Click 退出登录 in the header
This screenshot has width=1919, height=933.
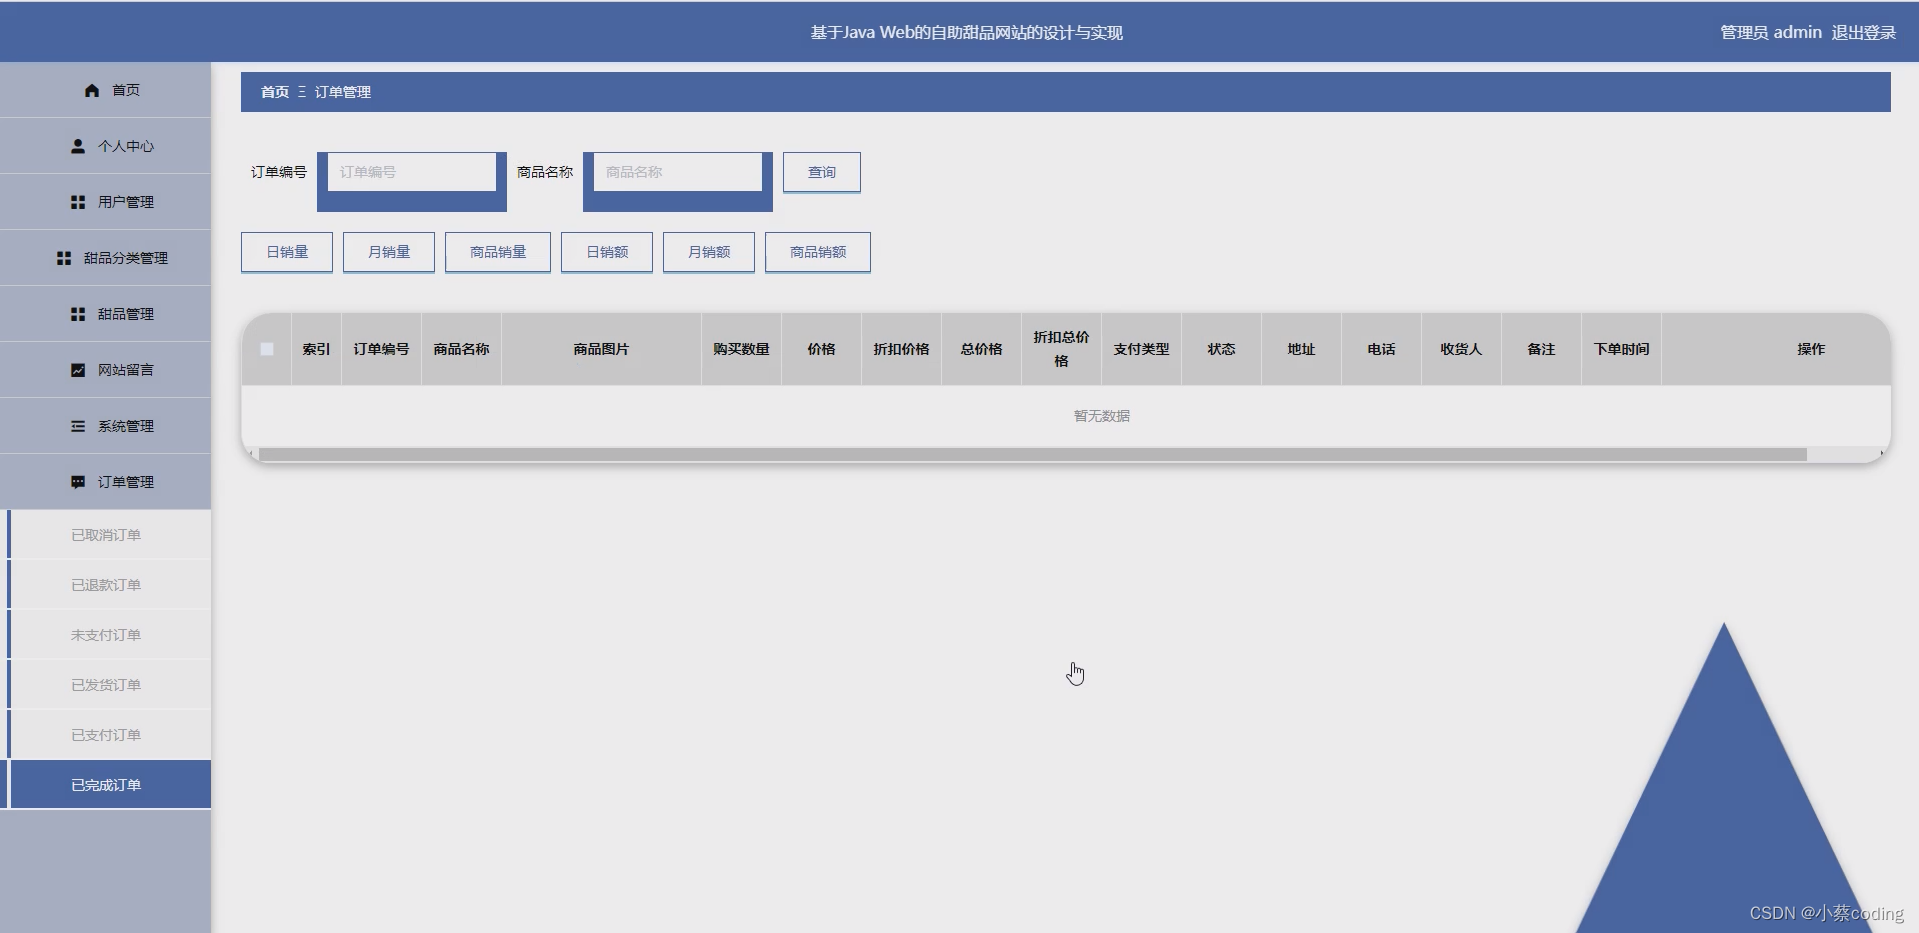[1864, 32]
